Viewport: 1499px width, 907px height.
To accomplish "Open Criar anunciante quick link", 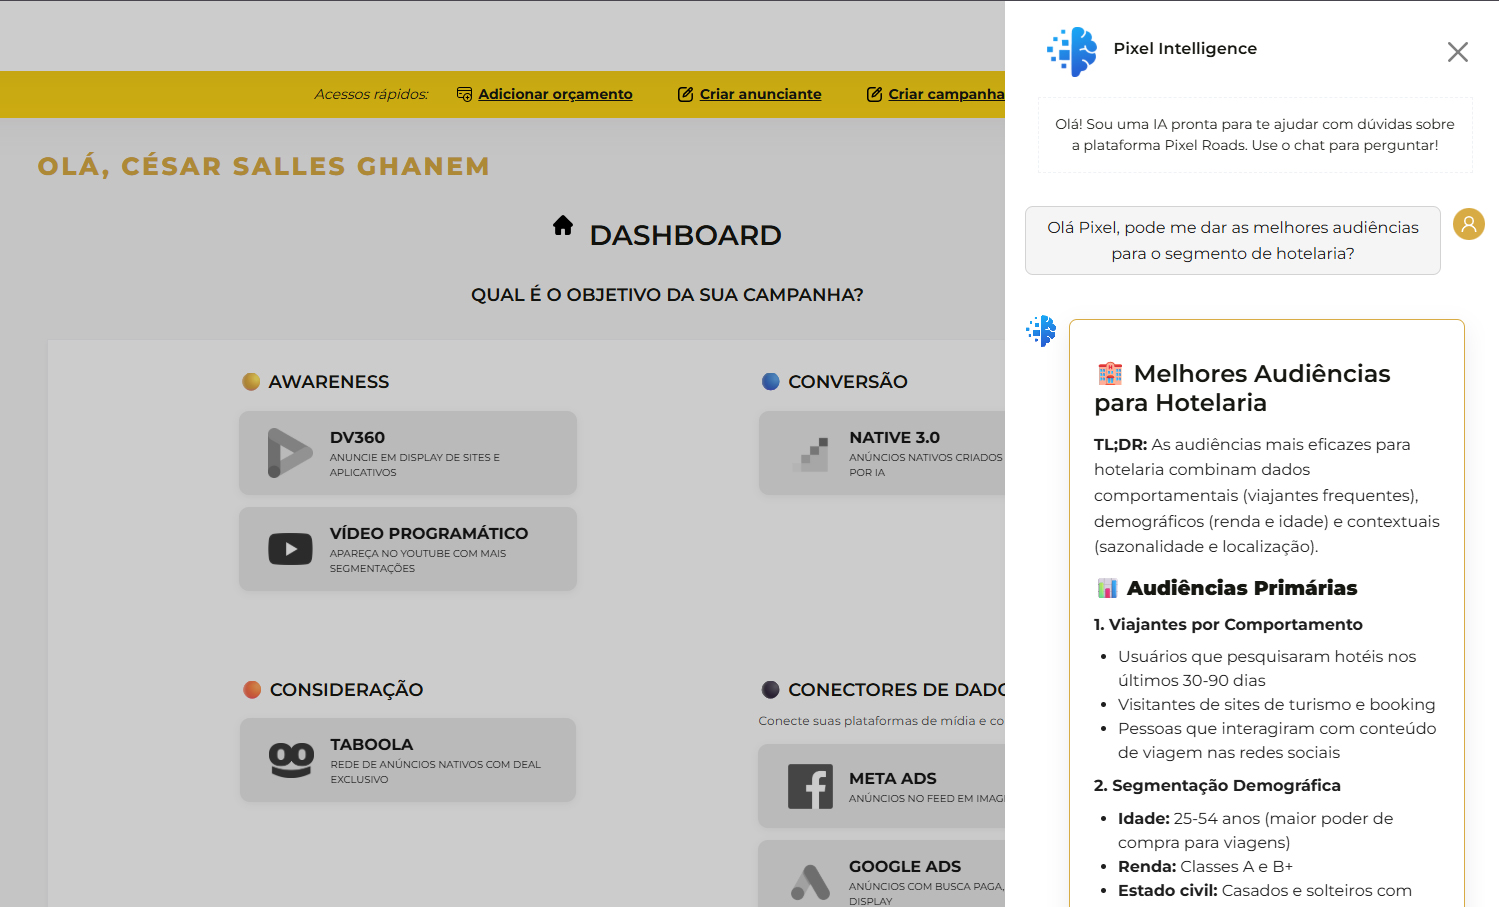I will (760, 94).
